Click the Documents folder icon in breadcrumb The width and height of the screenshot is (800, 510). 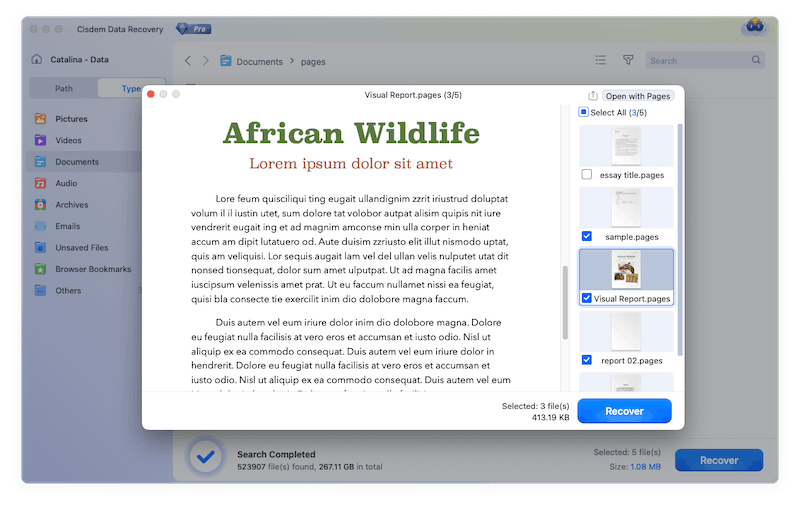click(226, 61)
